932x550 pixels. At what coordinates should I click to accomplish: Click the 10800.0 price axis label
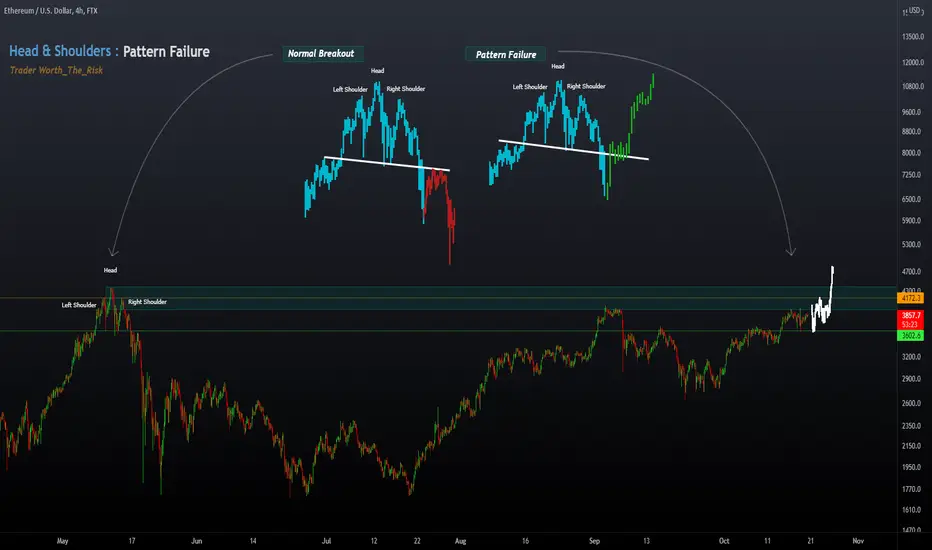(913, 86)
